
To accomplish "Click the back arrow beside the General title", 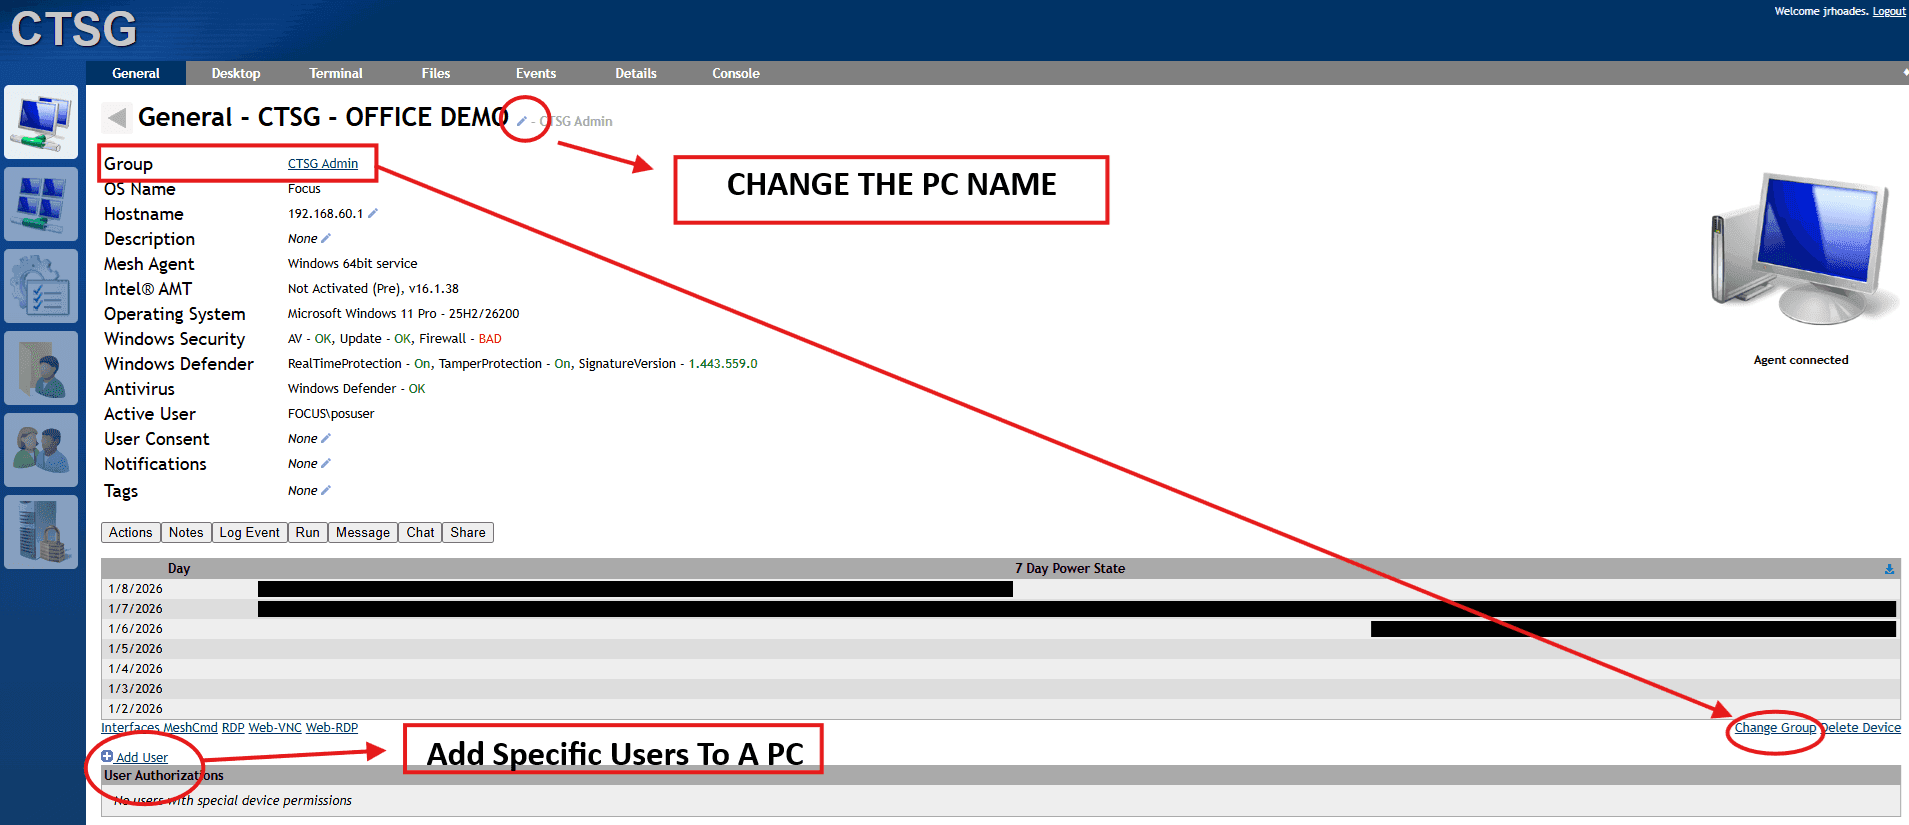I will [x=117, y=118].
